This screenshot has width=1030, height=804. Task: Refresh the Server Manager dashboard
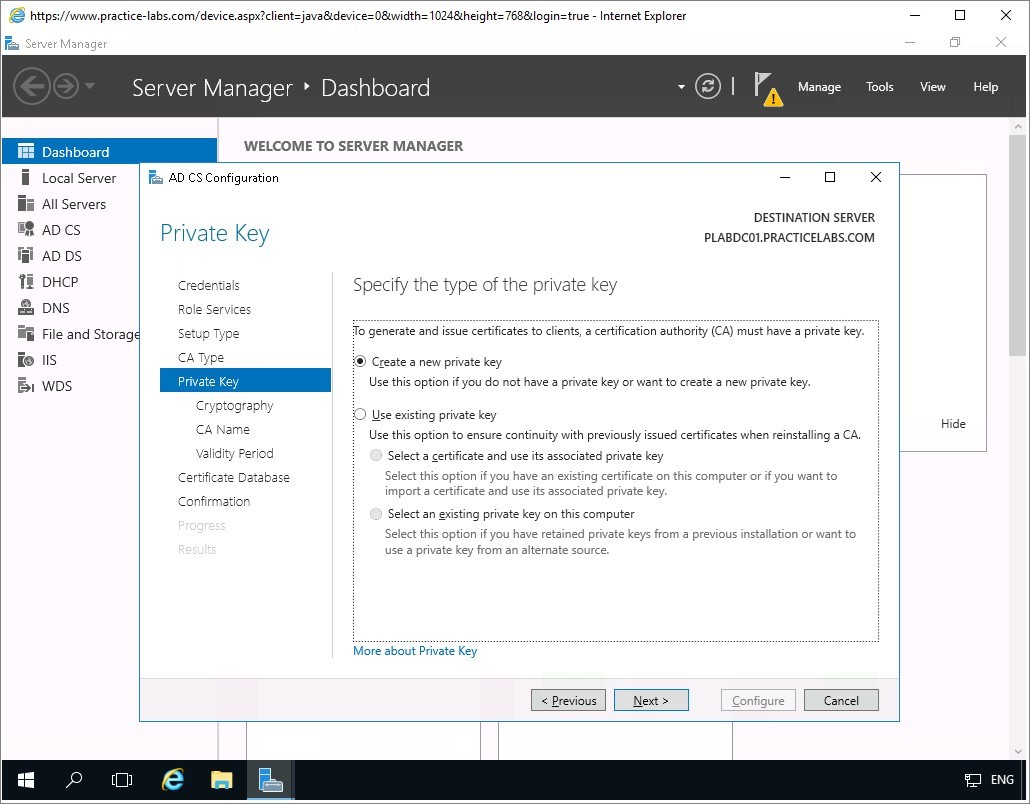coord(707,86)
